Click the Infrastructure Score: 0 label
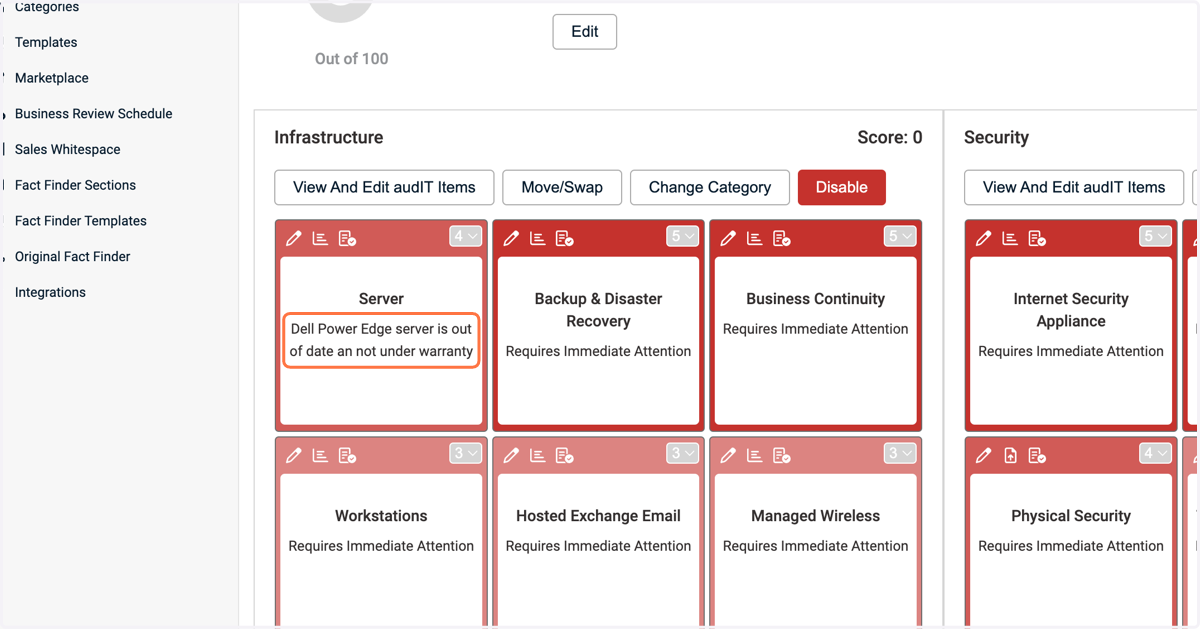The image size is (1200, 629). (890, 138)
